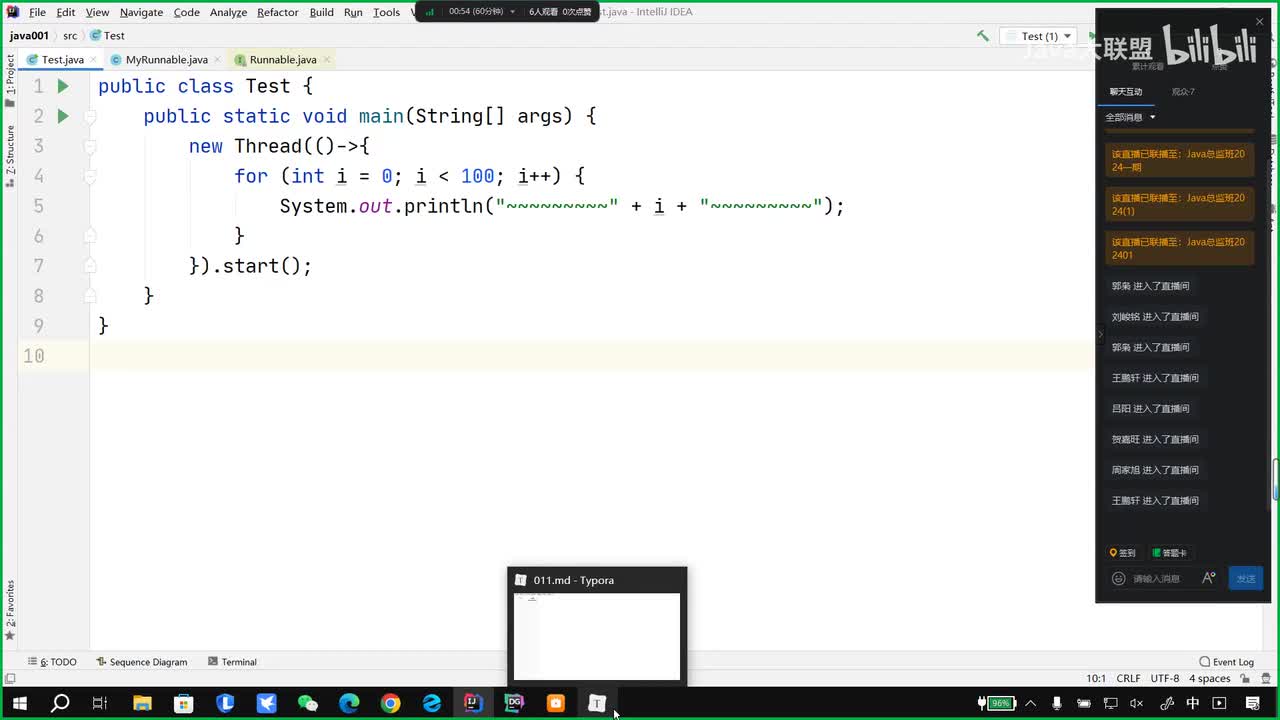The width and height of the screenshot is (1280, 720).
Task: Click the 答题卡 answer card button
Action: coord(1169,553)
